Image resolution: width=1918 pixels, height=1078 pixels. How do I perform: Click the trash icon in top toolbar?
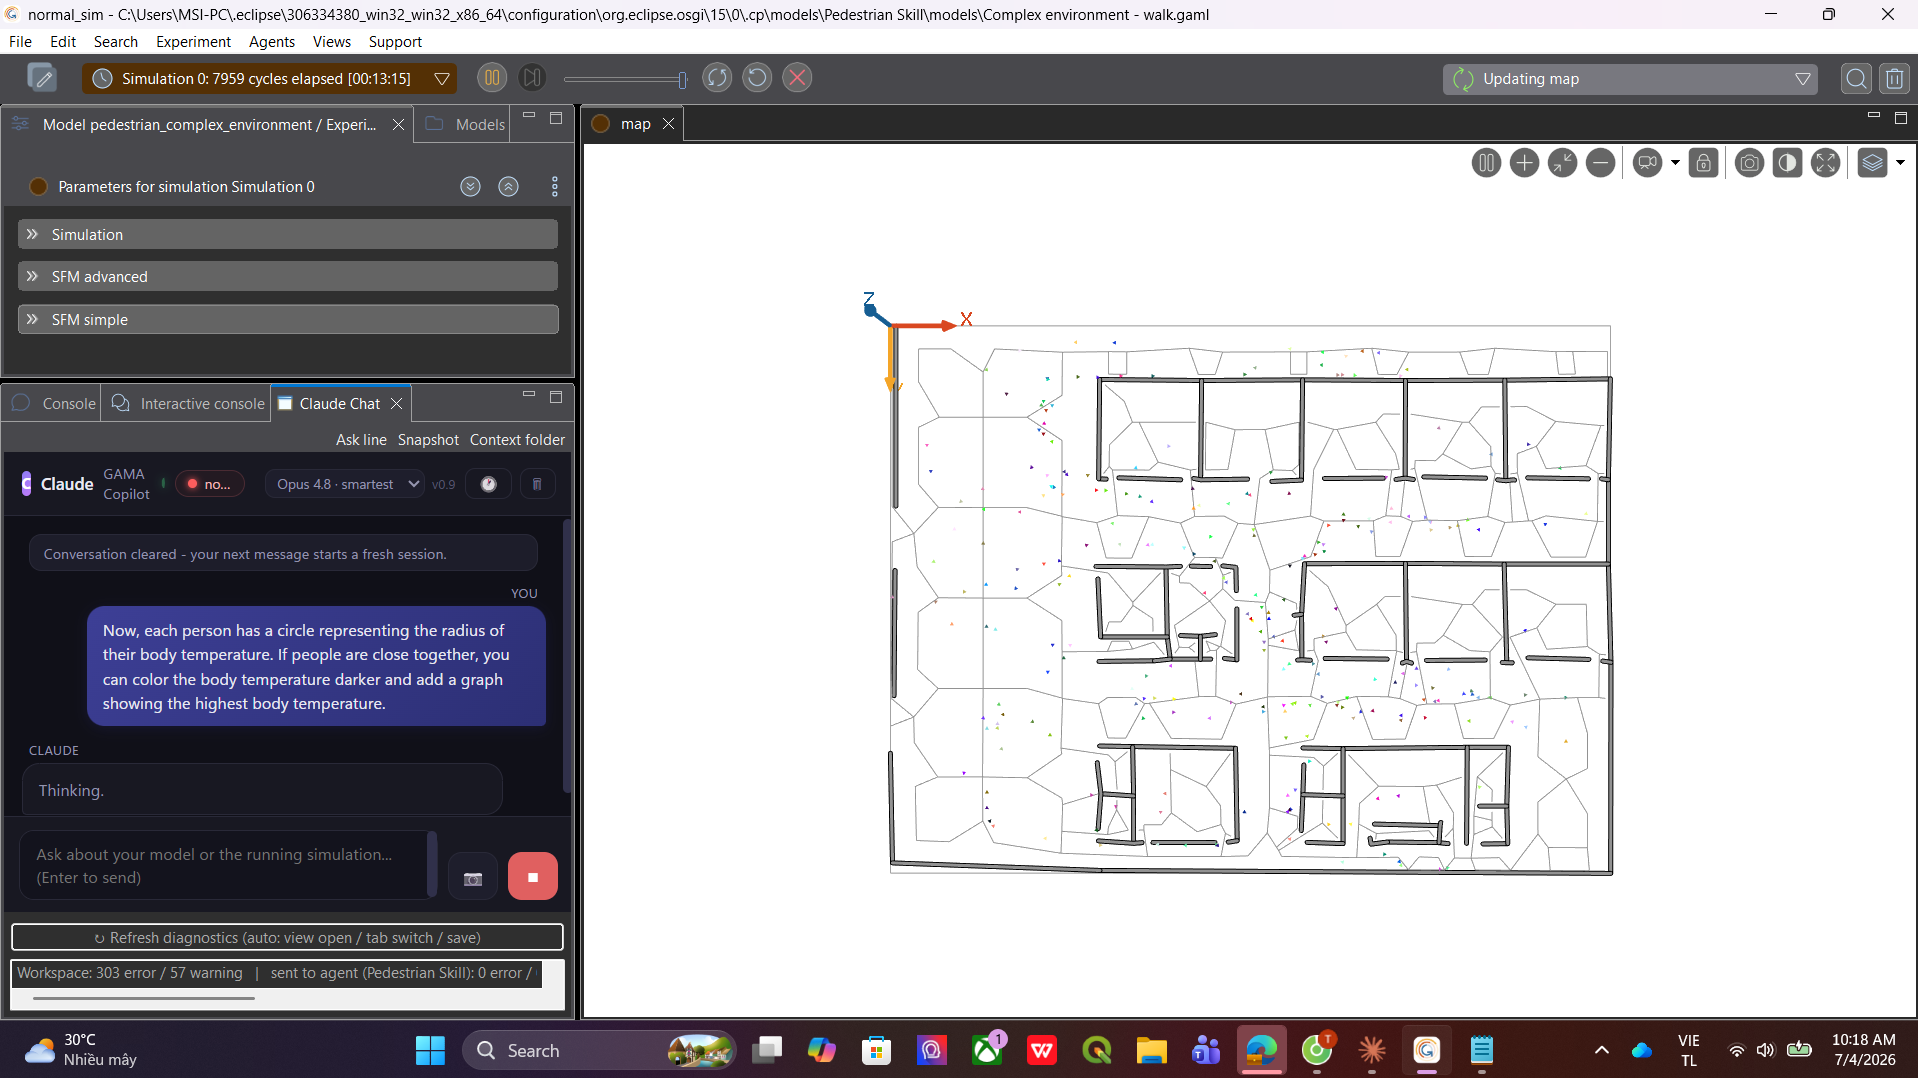tap(1894, 79)
